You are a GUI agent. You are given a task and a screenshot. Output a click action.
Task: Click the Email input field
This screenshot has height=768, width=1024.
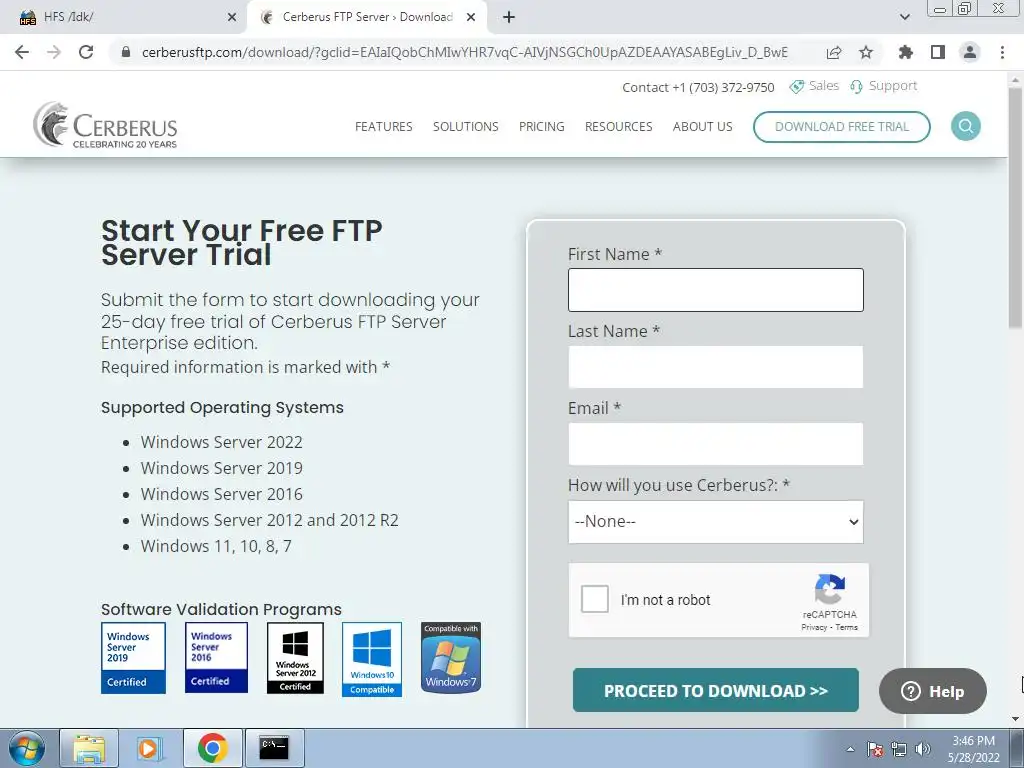click(x=716, y=444)
